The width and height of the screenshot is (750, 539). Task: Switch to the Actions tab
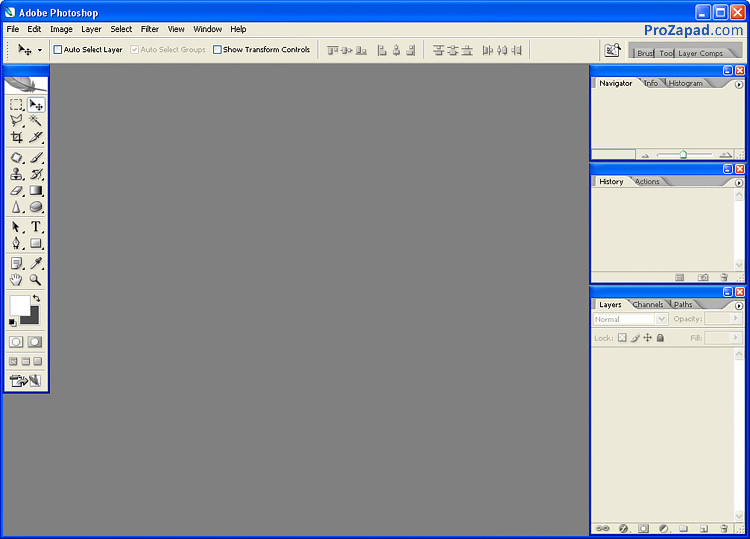click(x=647, y=182)
